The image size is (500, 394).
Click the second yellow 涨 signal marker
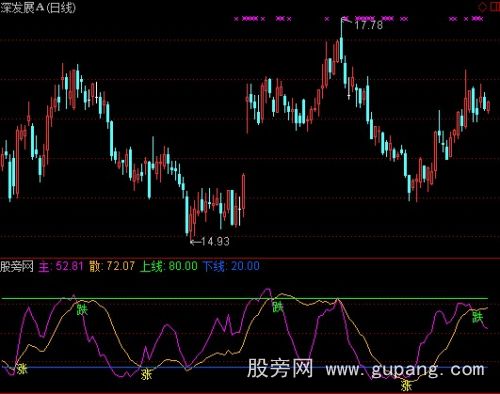146,374
